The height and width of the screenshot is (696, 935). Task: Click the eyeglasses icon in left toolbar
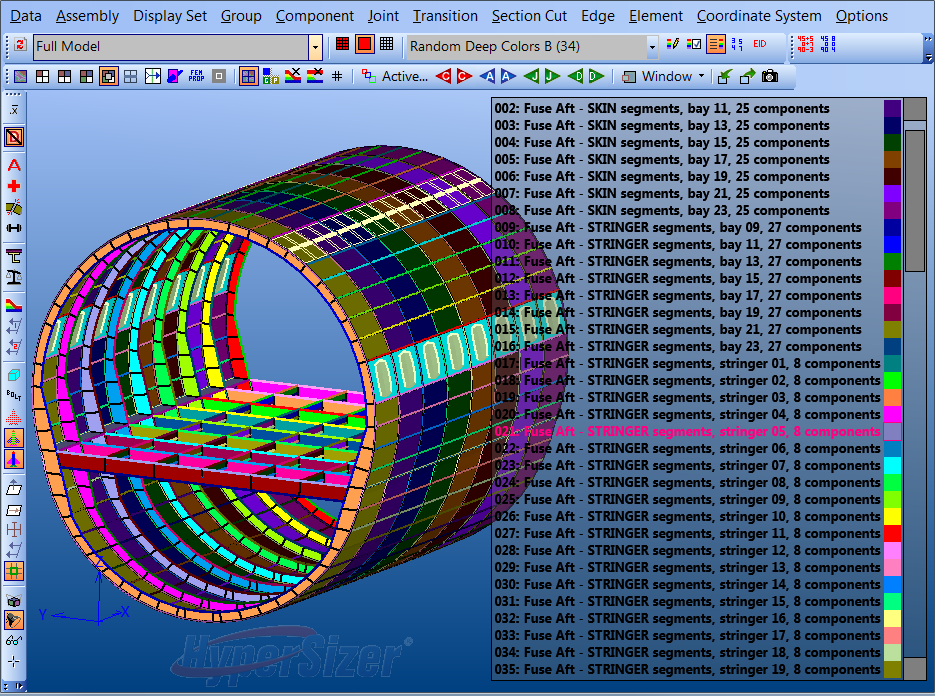coord(14,640)
